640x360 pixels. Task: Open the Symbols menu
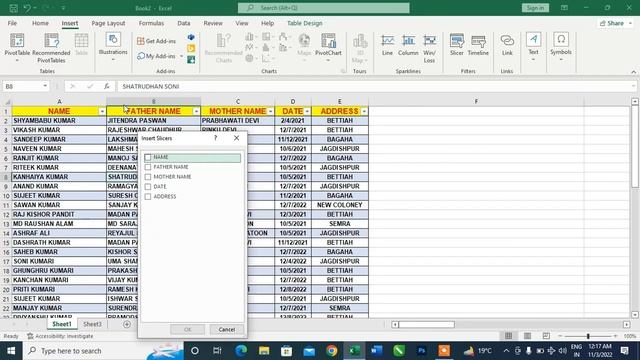(561, 47)
